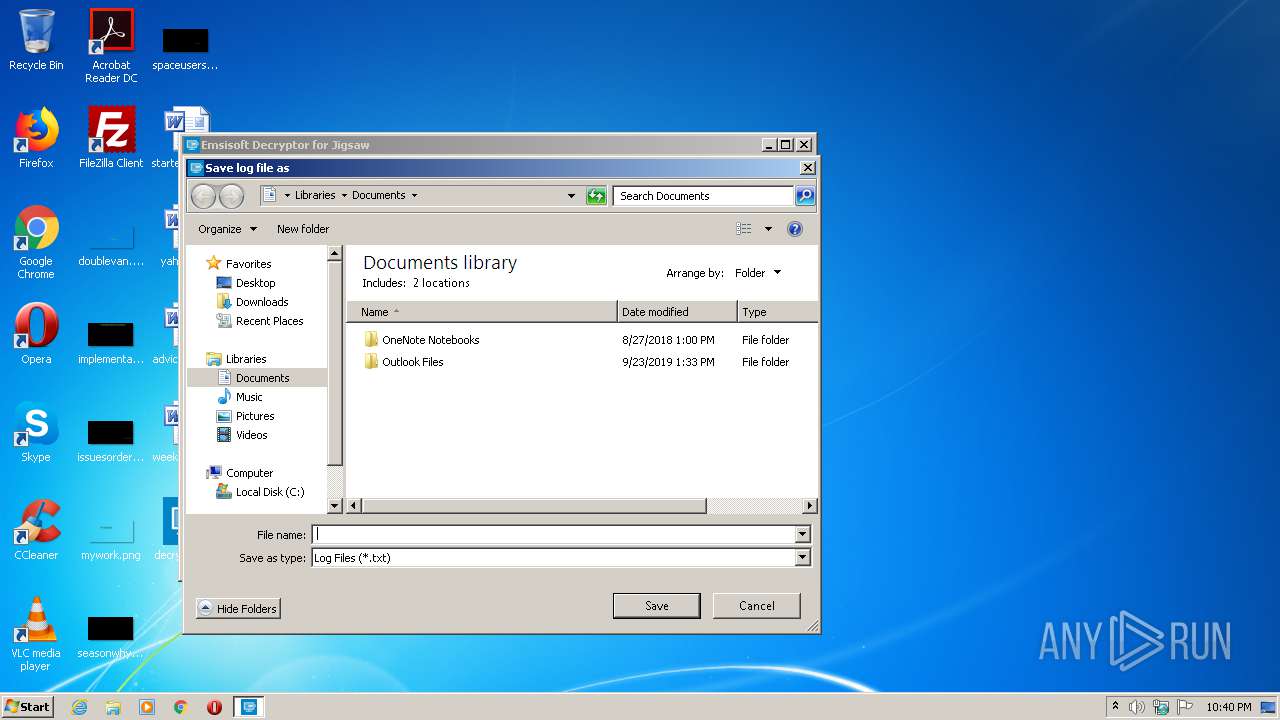Click Emsisoft Decryptor taskbar button

point(249,707)
